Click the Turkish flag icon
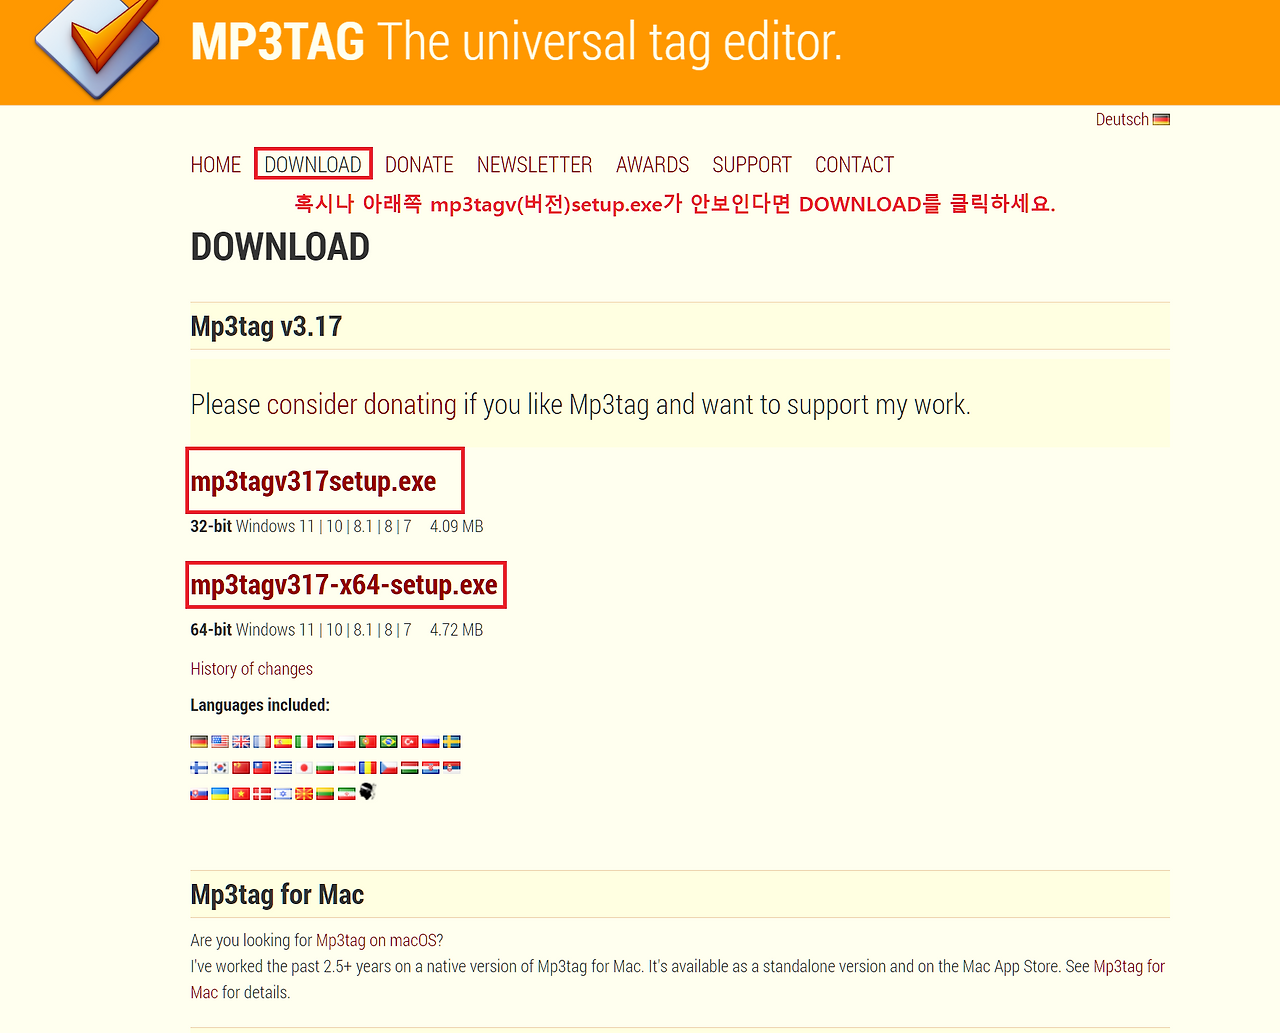This screenshot has width=1280, height=1033. 409,742
